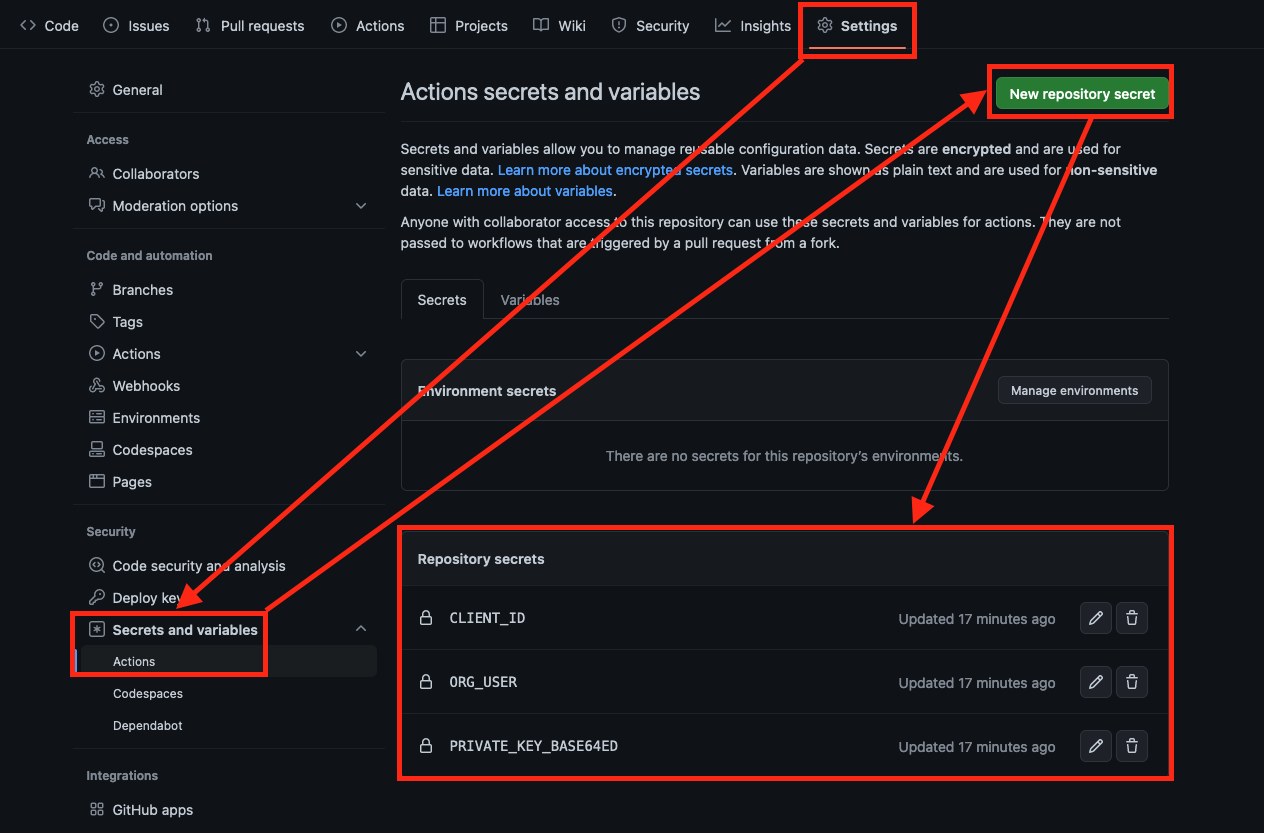1264x833 pixels.
Task: Open the Projects tab
Action: 469,26
